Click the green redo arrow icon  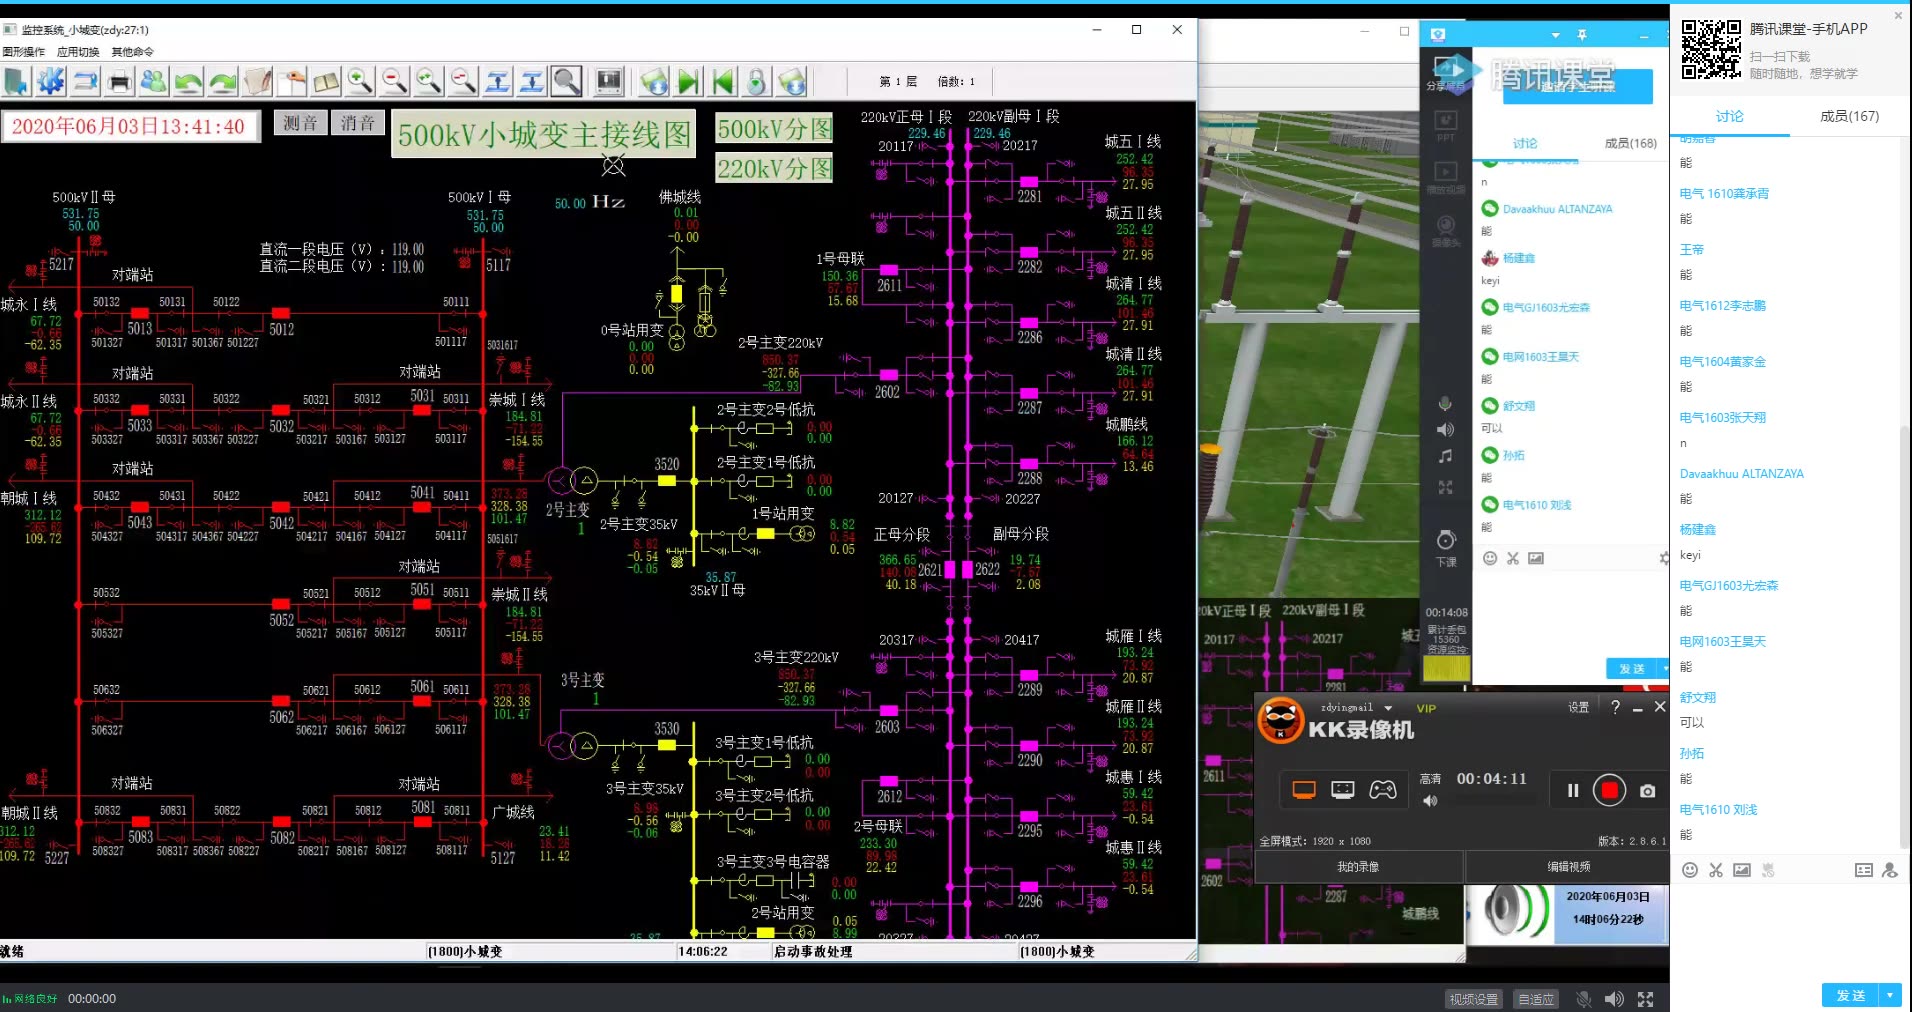[x=223, y=82]
